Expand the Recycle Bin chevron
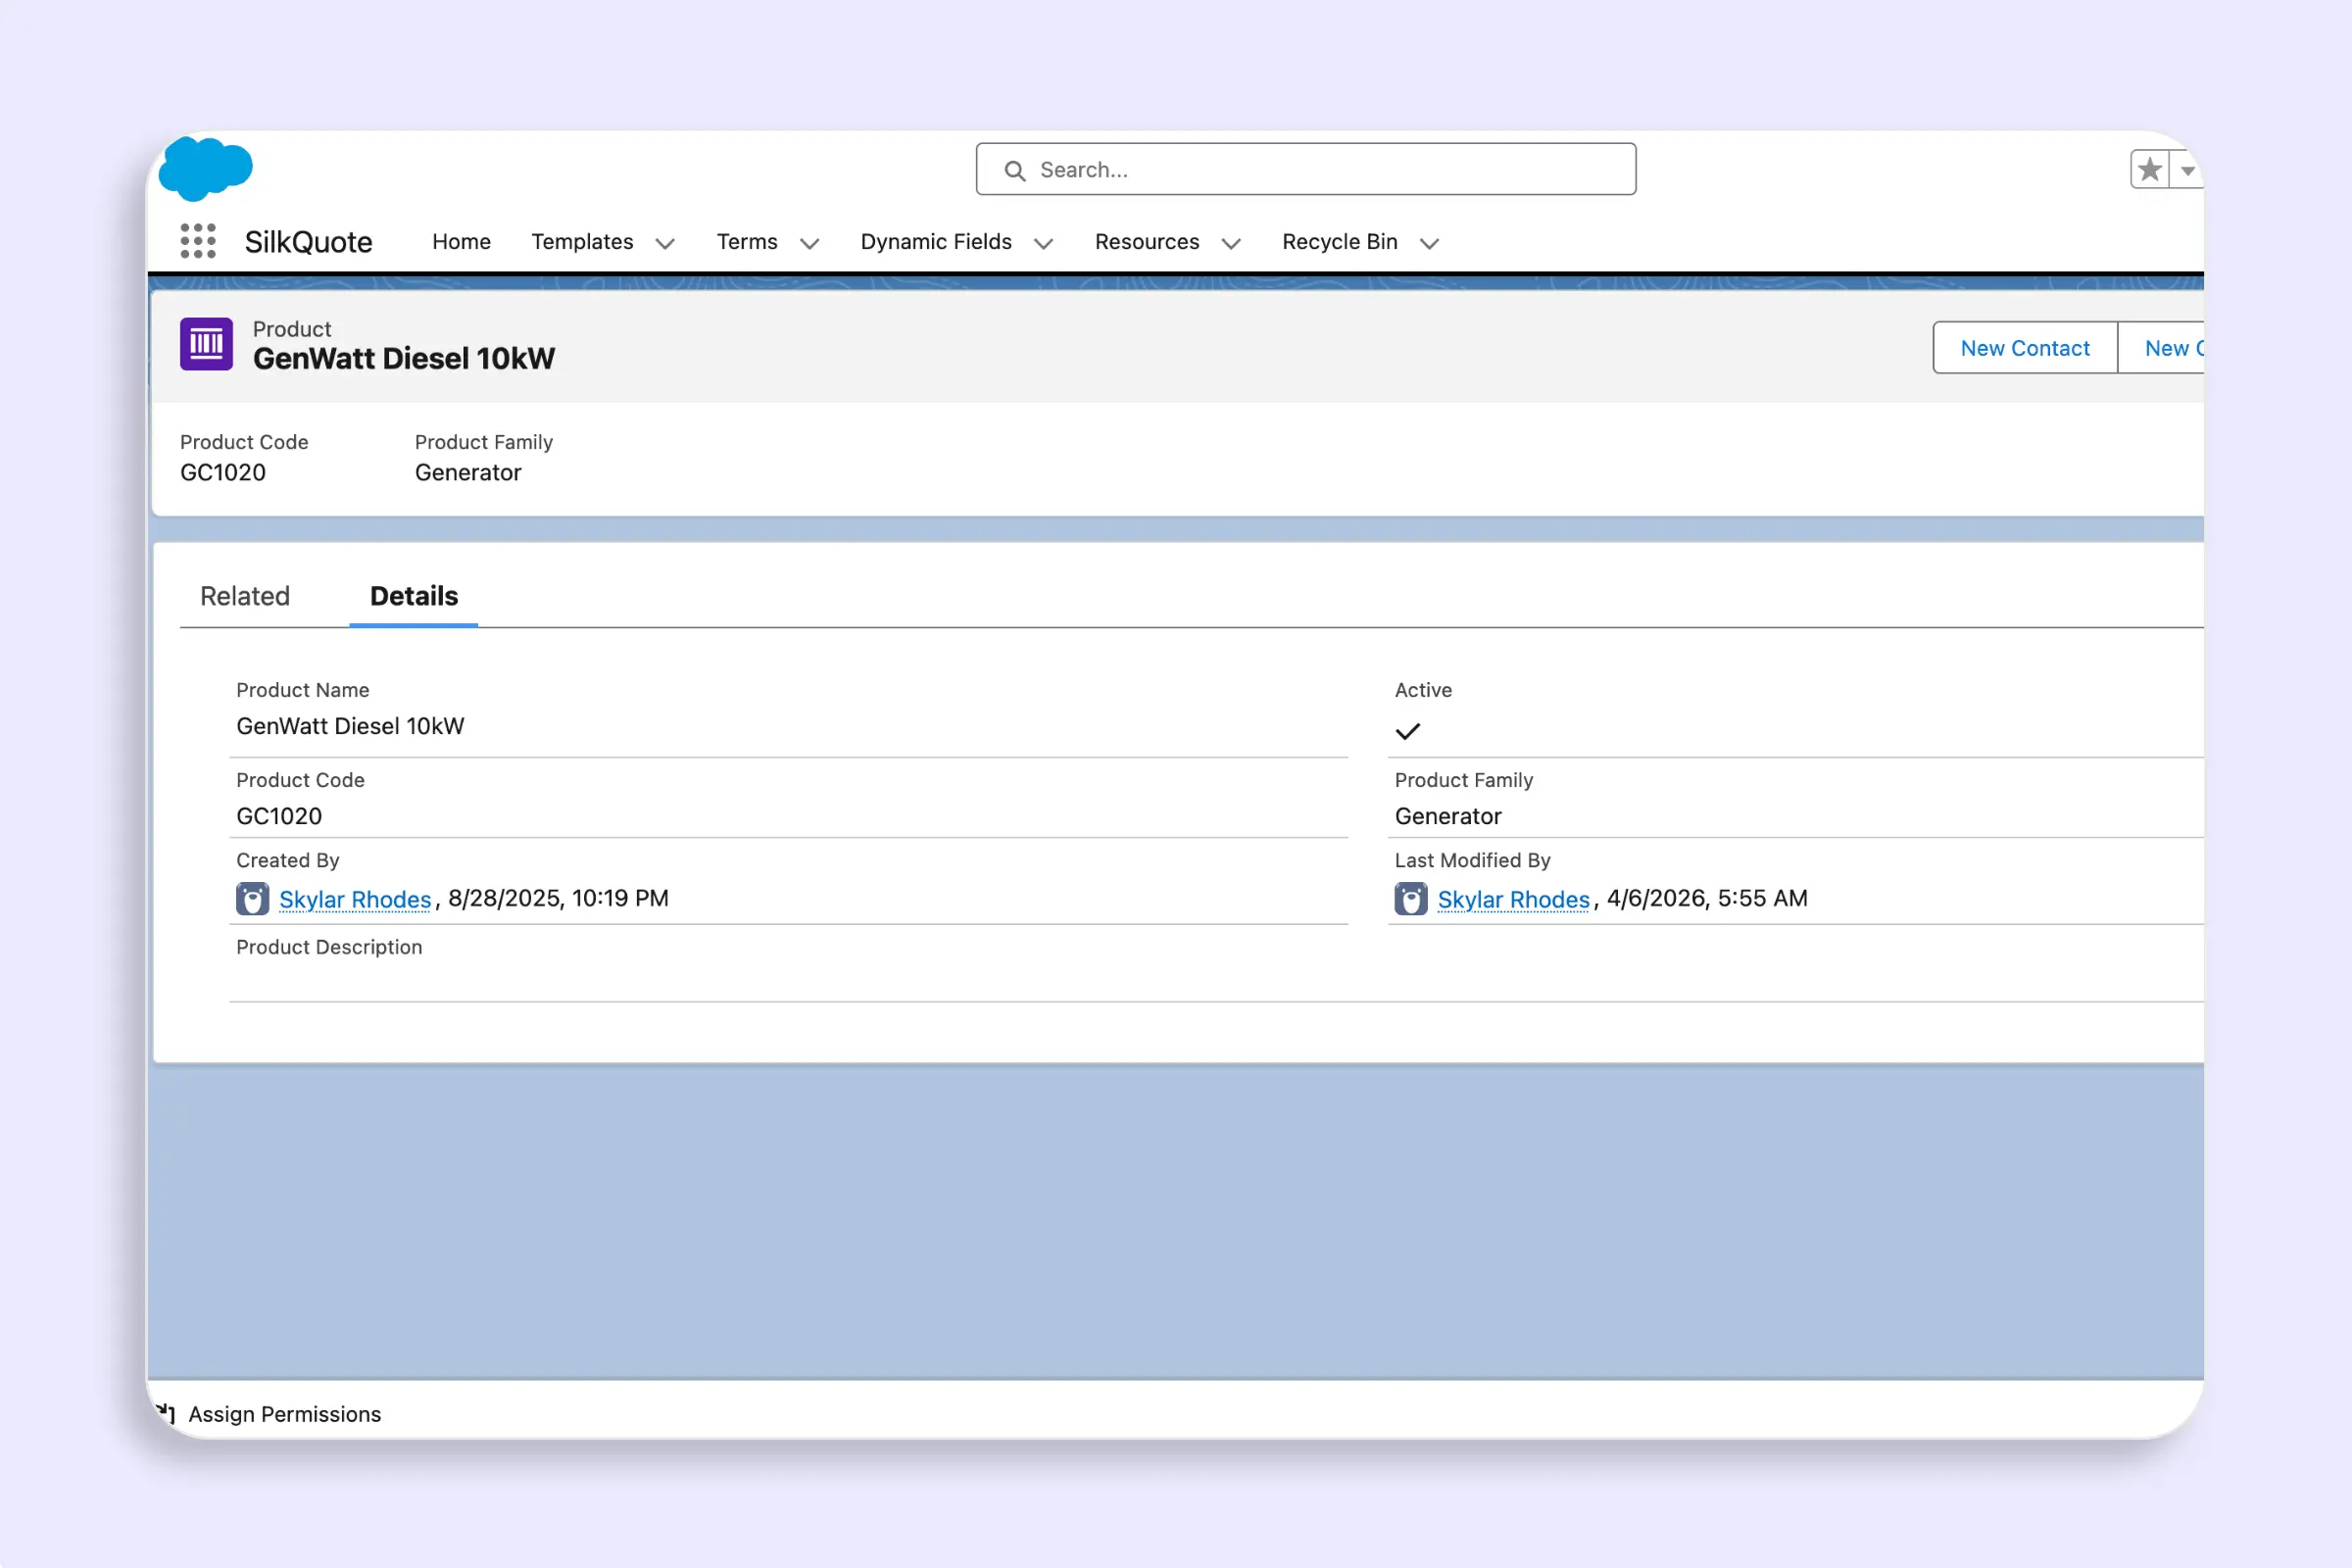Screen dimensions: 2352x1568 (x=1429, y=243)
